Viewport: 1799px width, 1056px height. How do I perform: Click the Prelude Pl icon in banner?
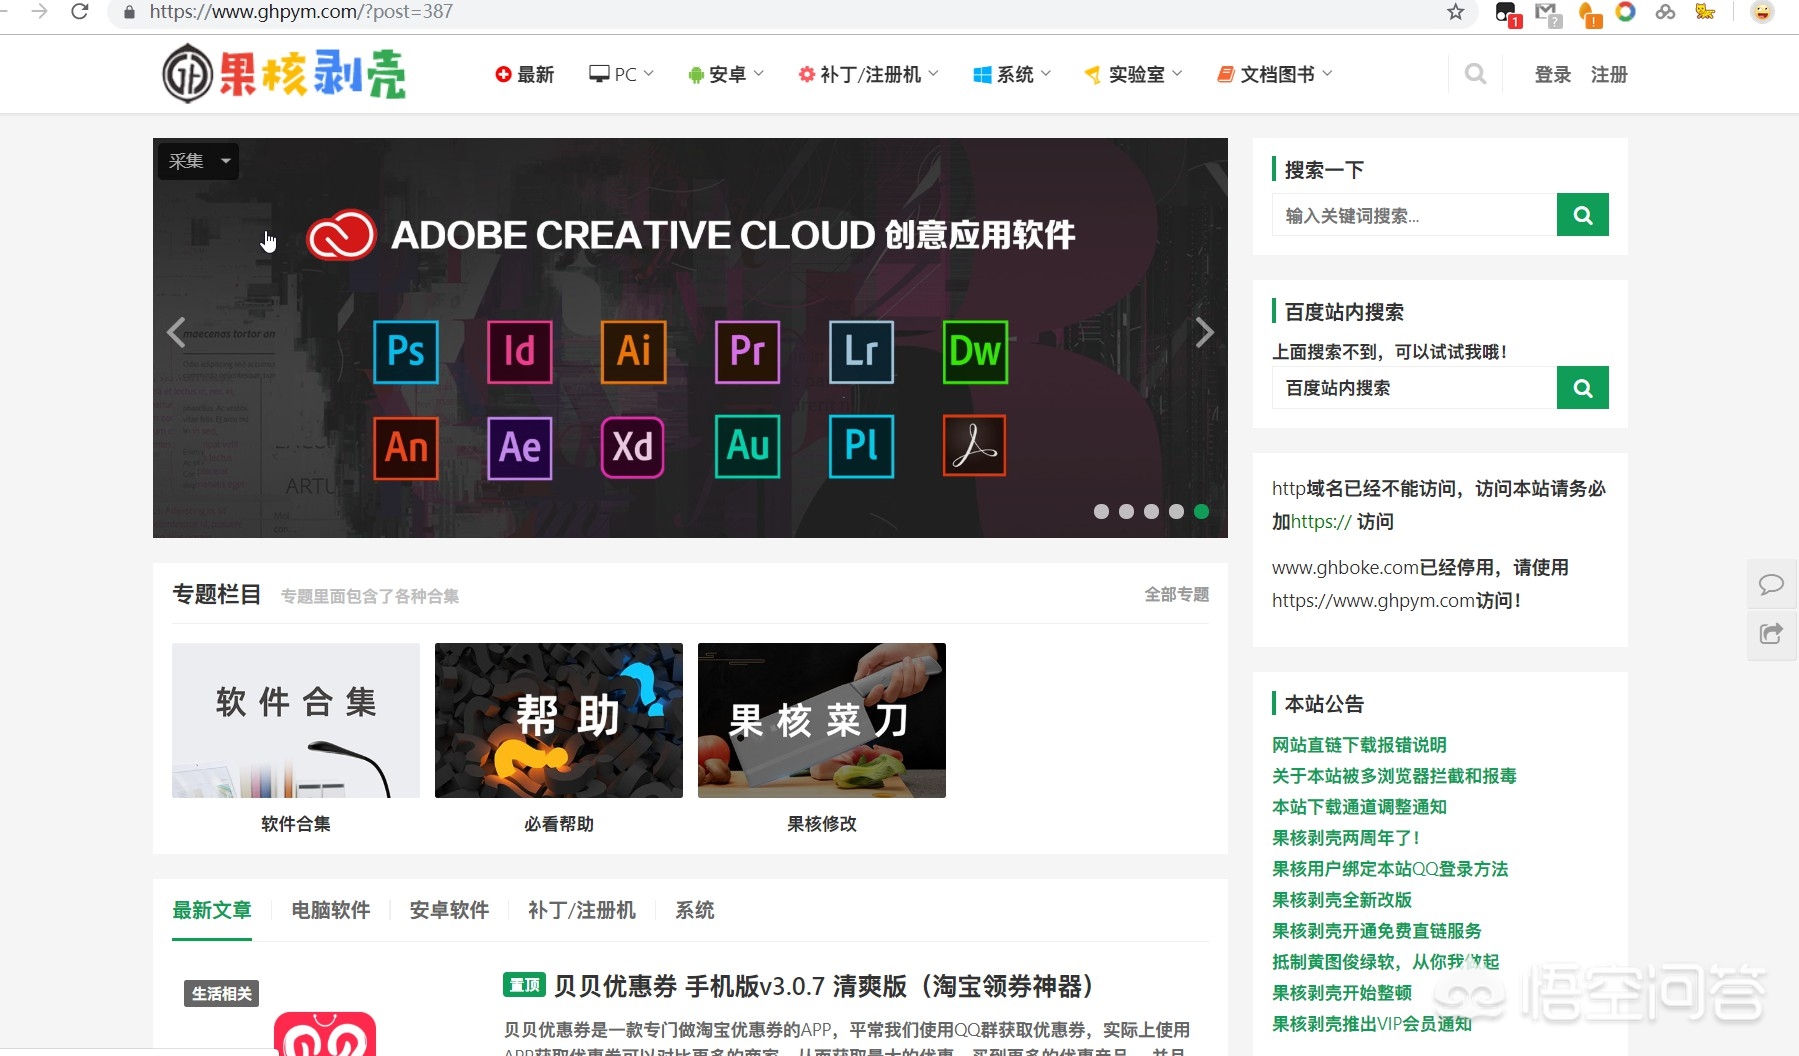(x=862, y=446)
